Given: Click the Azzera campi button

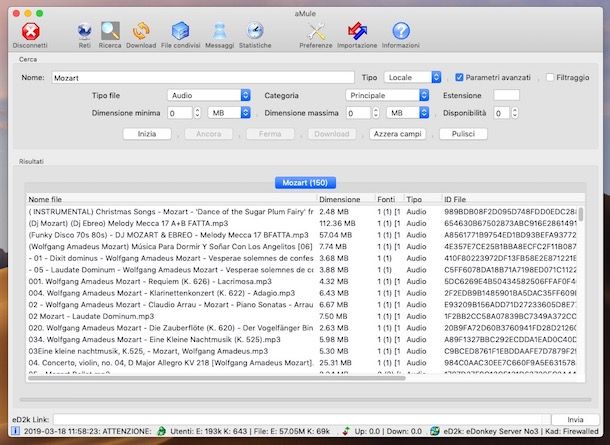Looking at the screenshot, I should (x=397, y=134).
